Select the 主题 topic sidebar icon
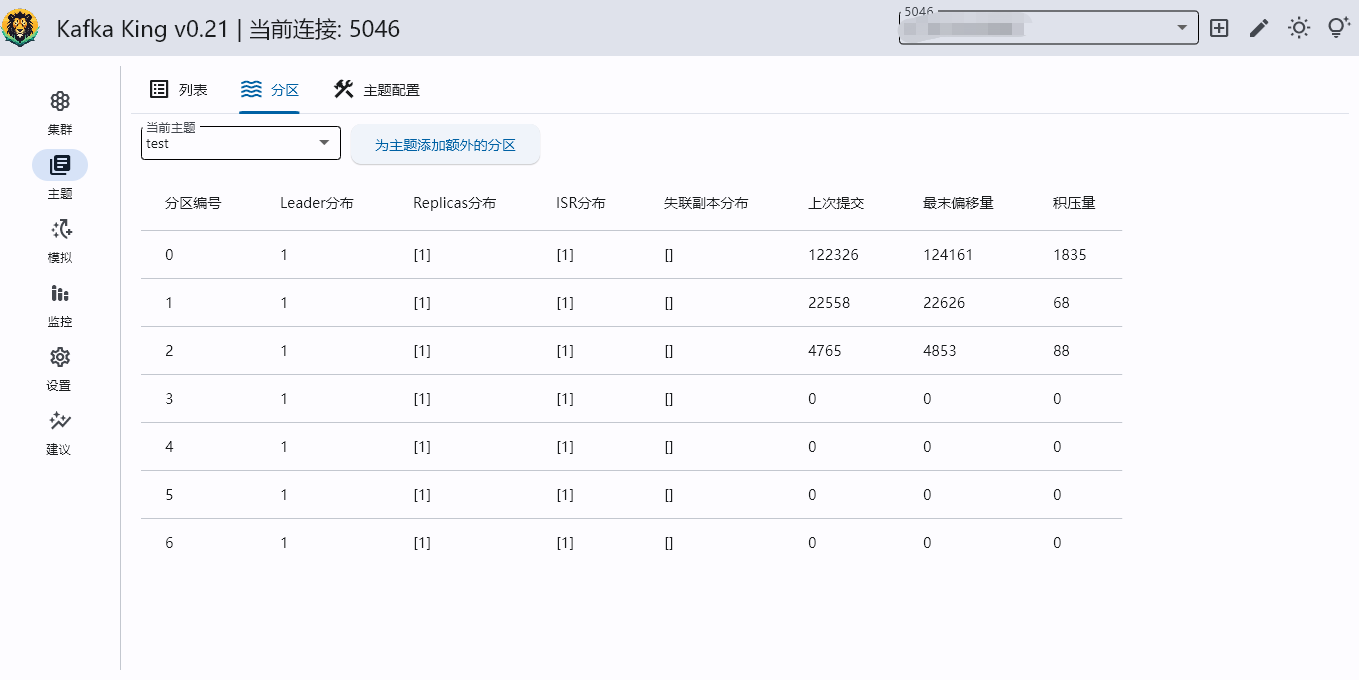This screenshot has height=680, width=1359. pos(60,165)
